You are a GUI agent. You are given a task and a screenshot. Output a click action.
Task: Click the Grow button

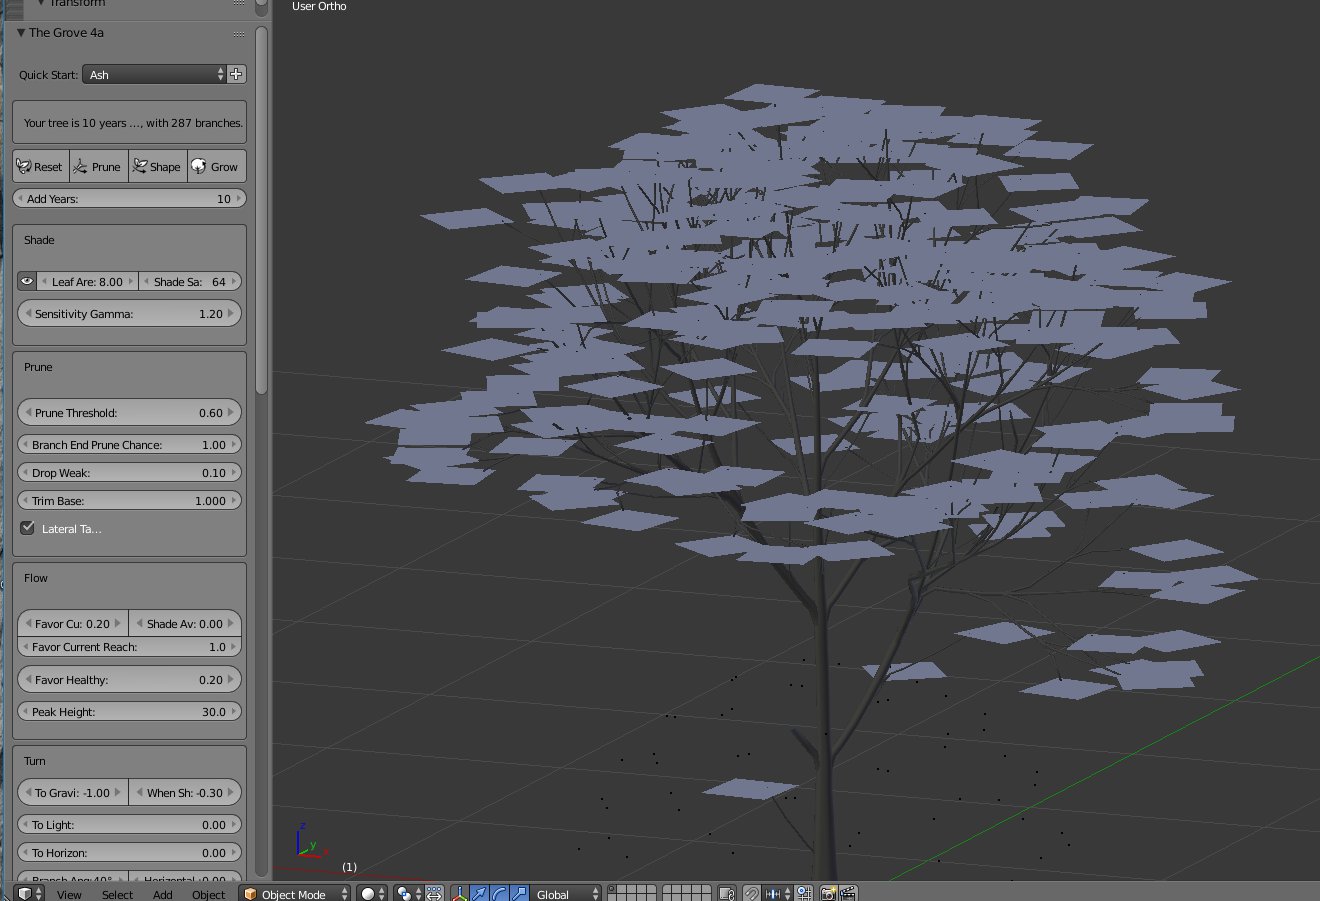pyautogui.click(x=216, y=167)
